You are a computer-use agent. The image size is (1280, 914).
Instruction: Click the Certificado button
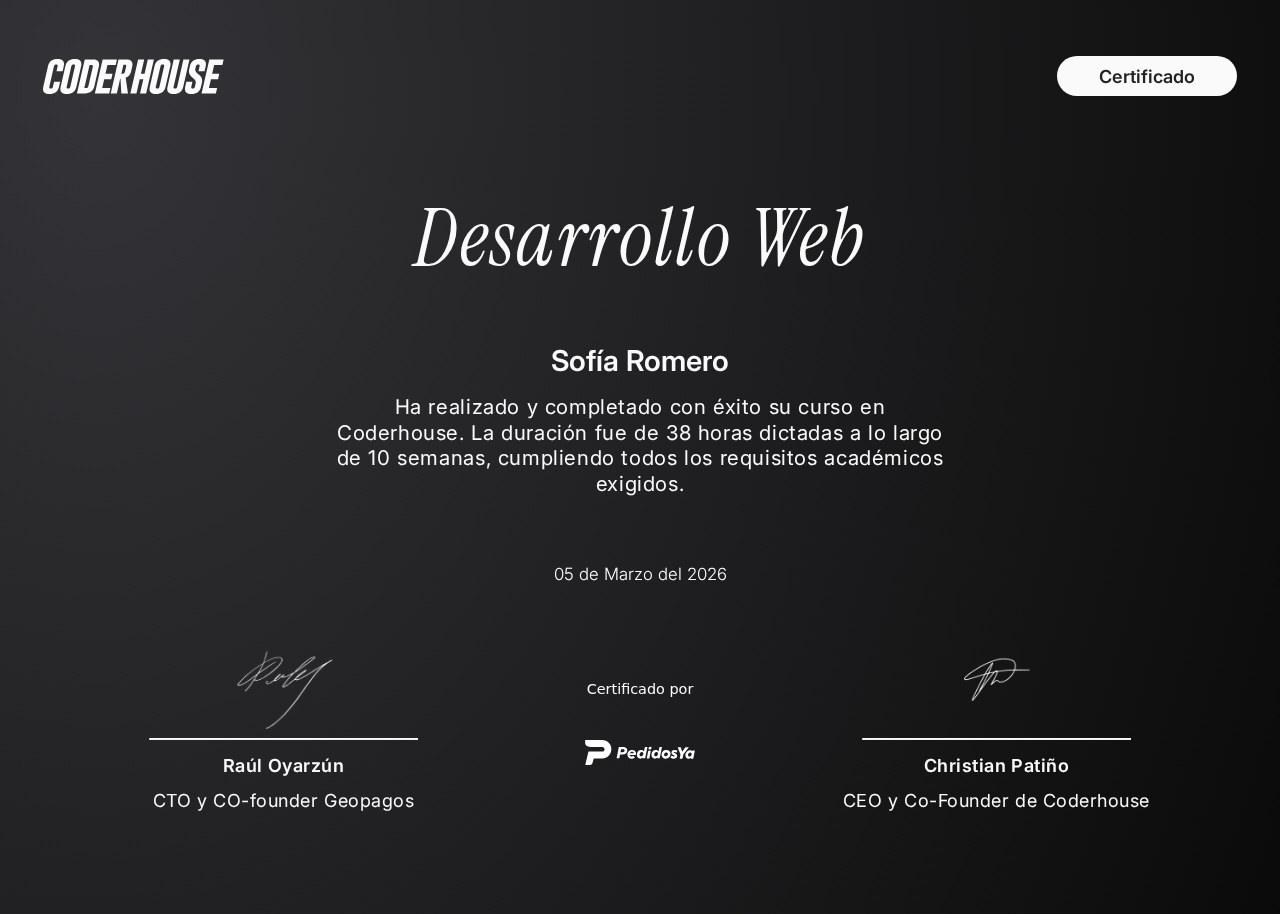tap(1146, 76)
